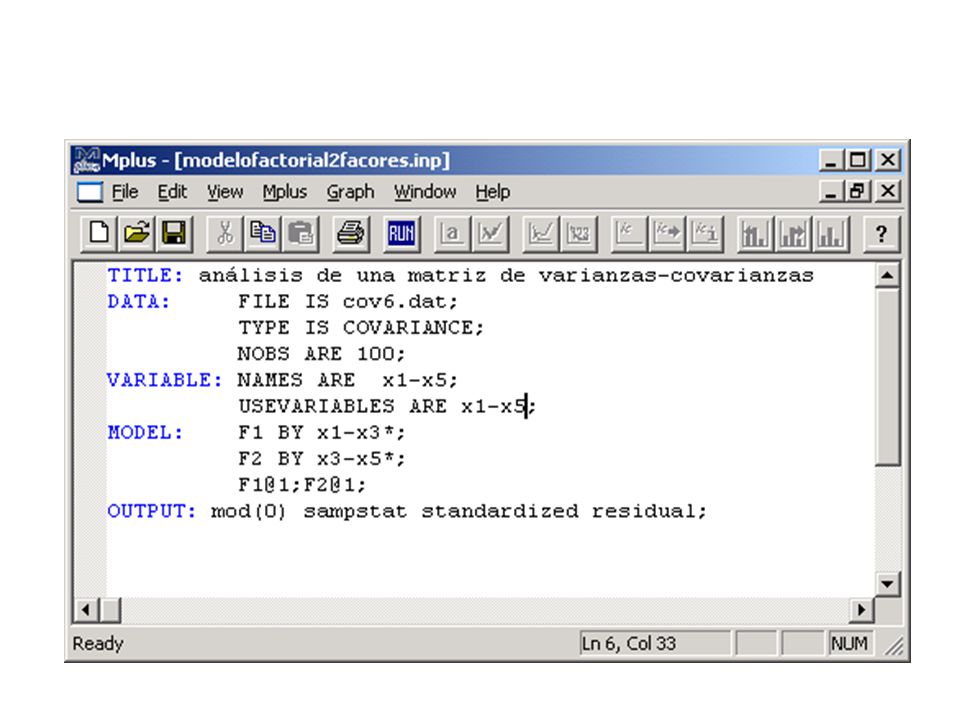Save the current input file

point(174,233)
